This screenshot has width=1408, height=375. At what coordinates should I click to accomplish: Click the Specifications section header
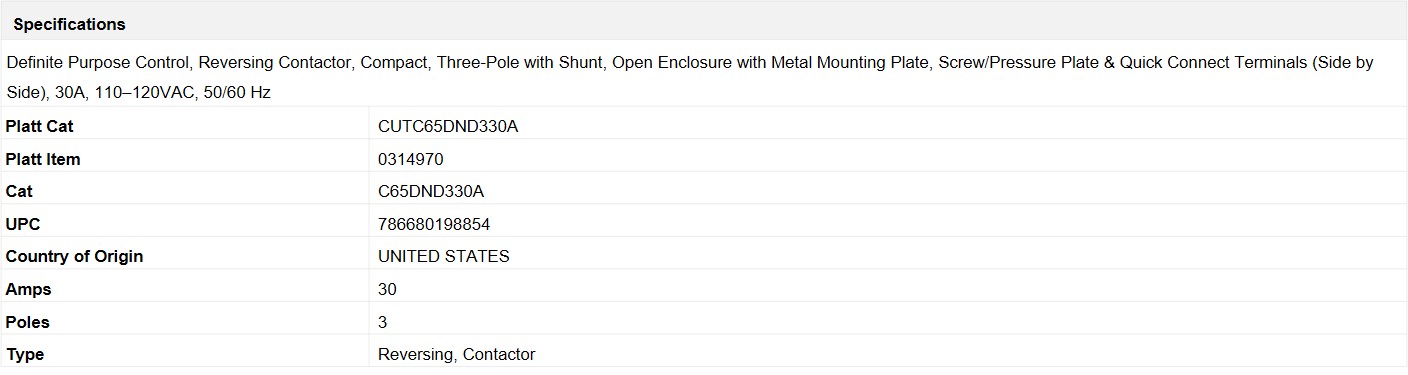pos(69,24)
